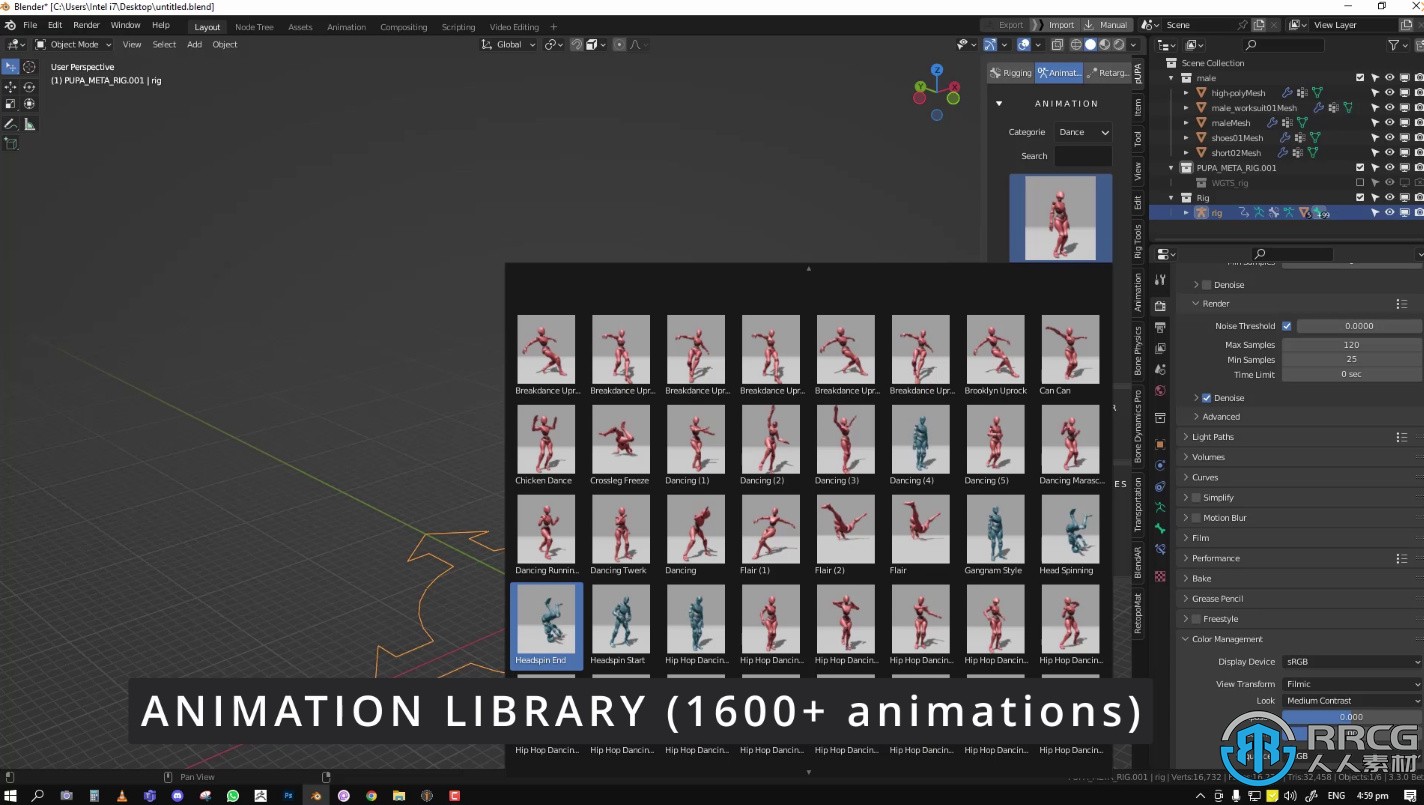Open Tool properties tab icon
Viewport: 1424px width, 805px height.
click(1160, 281)
